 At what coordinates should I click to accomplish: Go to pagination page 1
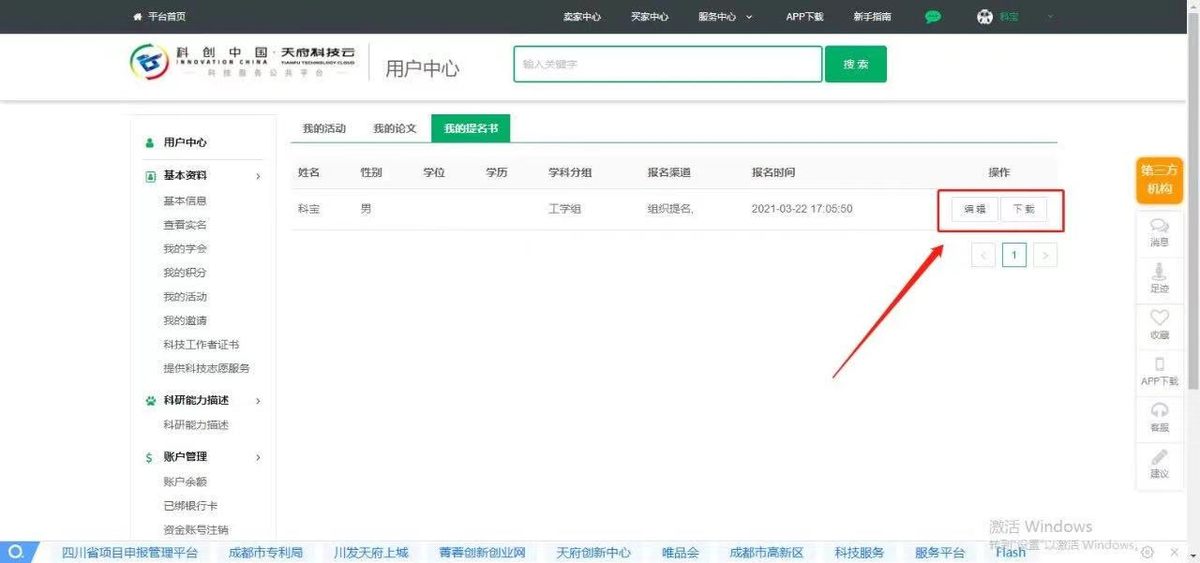[x=1014, y=256]
